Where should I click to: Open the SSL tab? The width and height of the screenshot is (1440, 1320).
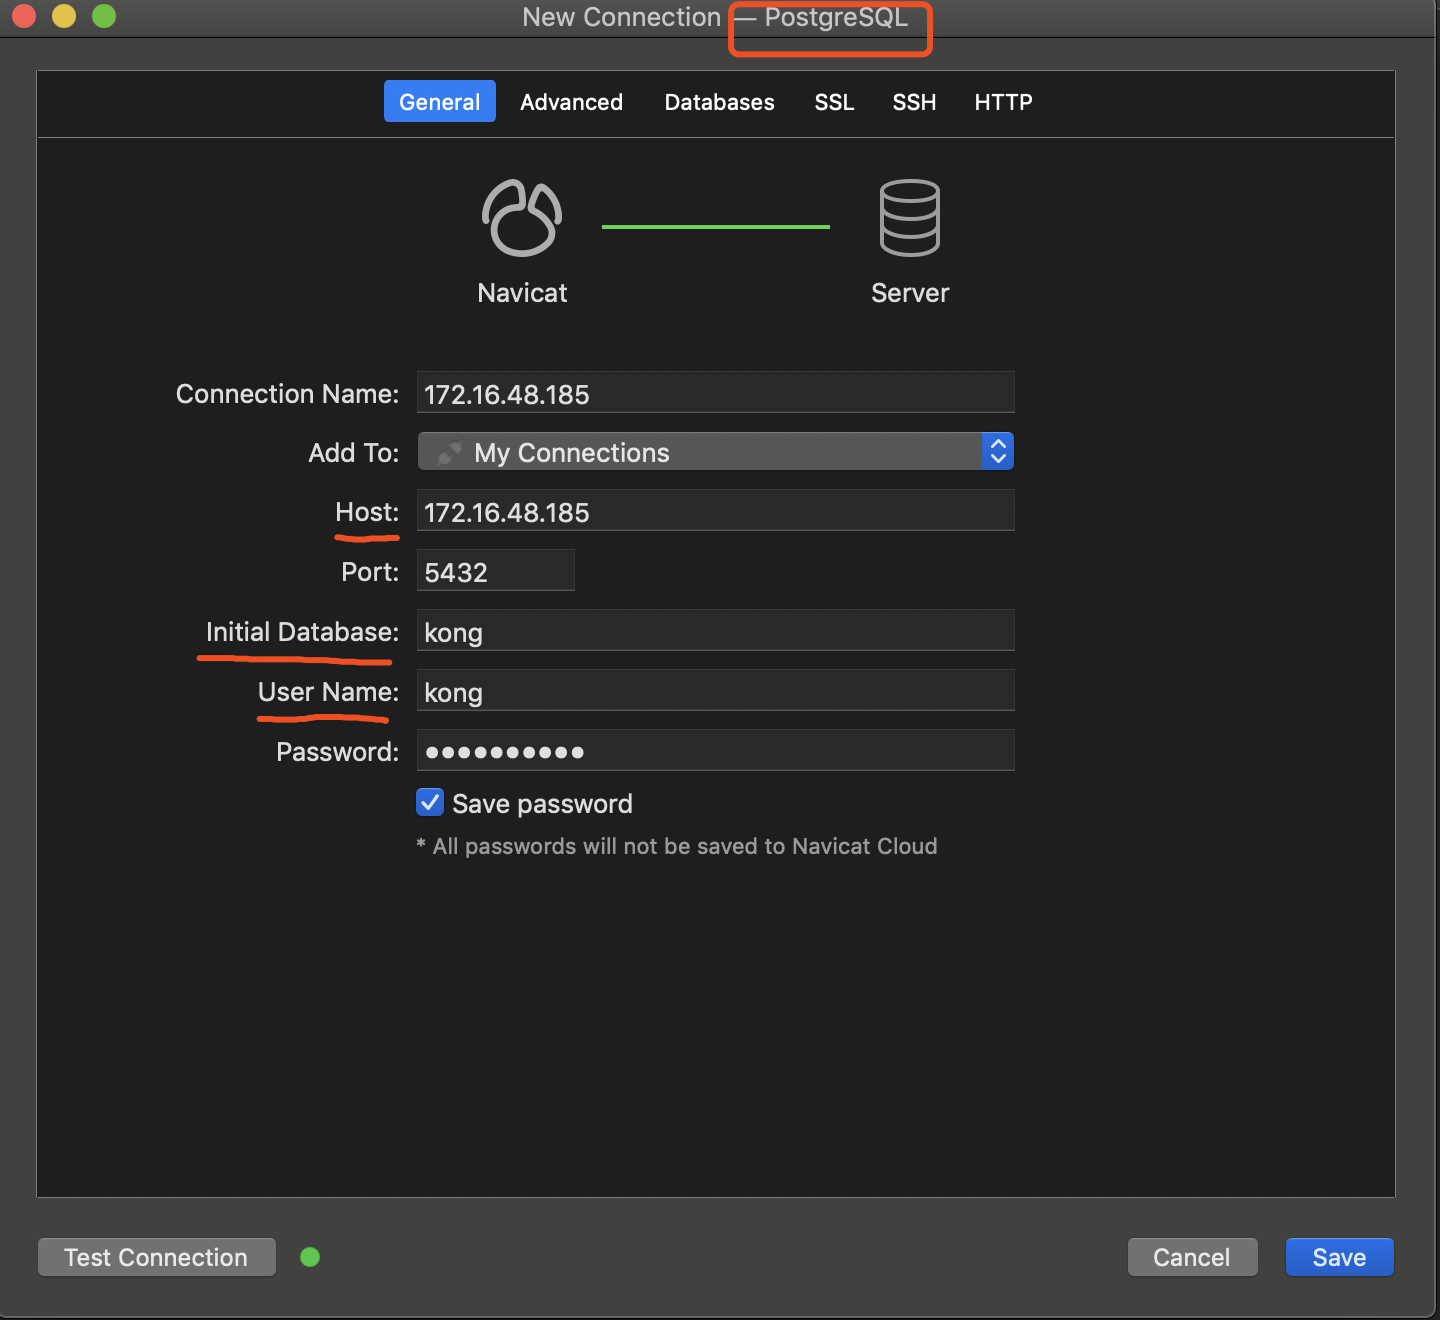coord(834,102)
